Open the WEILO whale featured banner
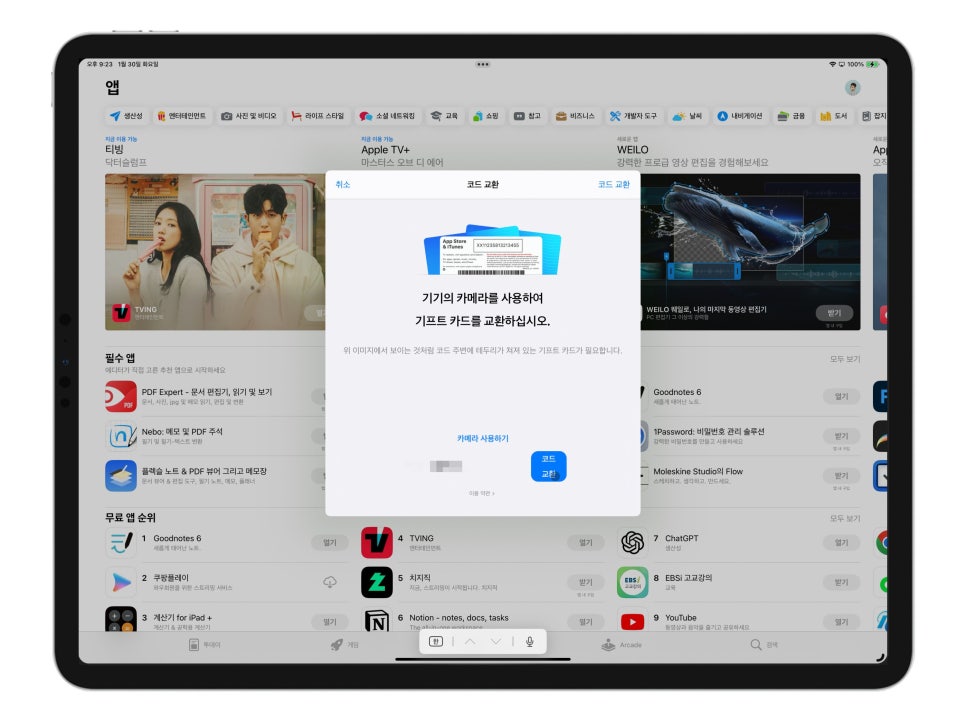The image size is (966, 723). pos(750,252)
